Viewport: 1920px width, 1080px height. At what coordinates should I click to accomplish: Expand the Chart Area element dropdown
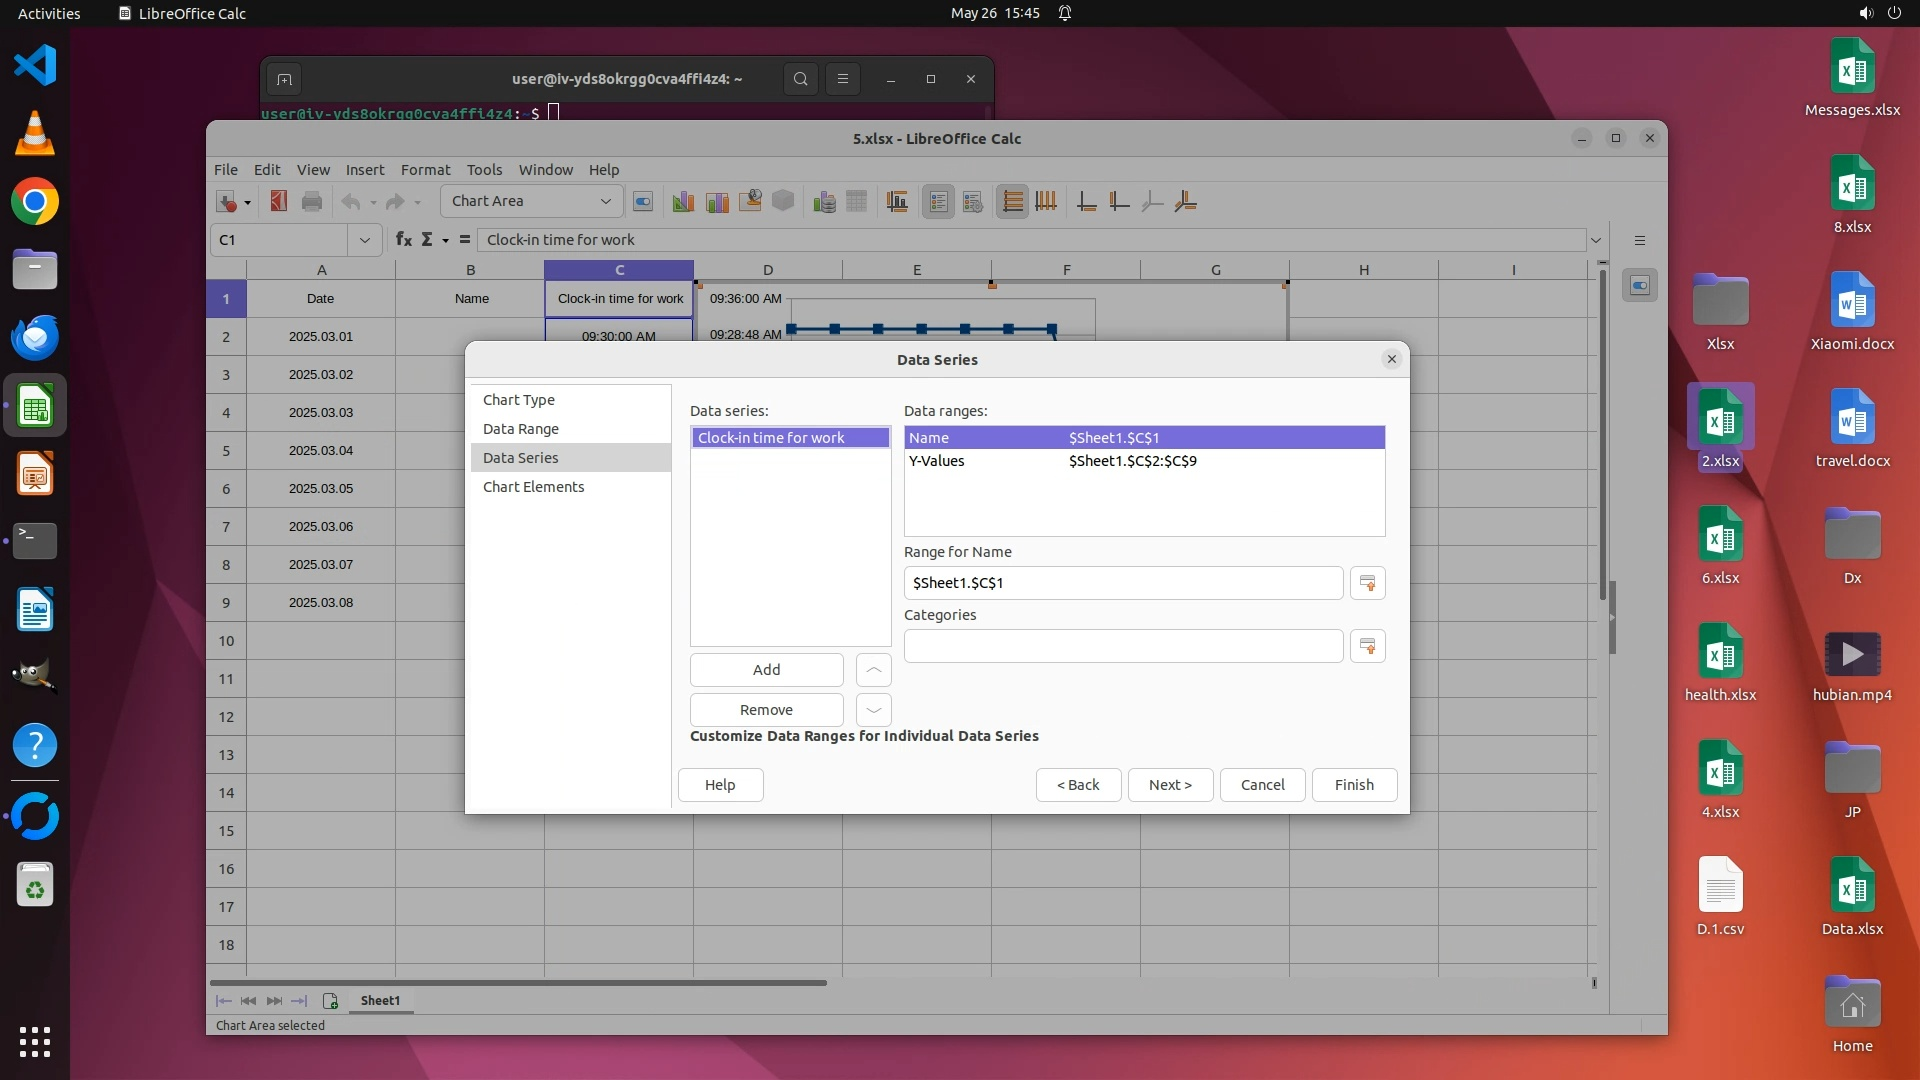[605, 202]
